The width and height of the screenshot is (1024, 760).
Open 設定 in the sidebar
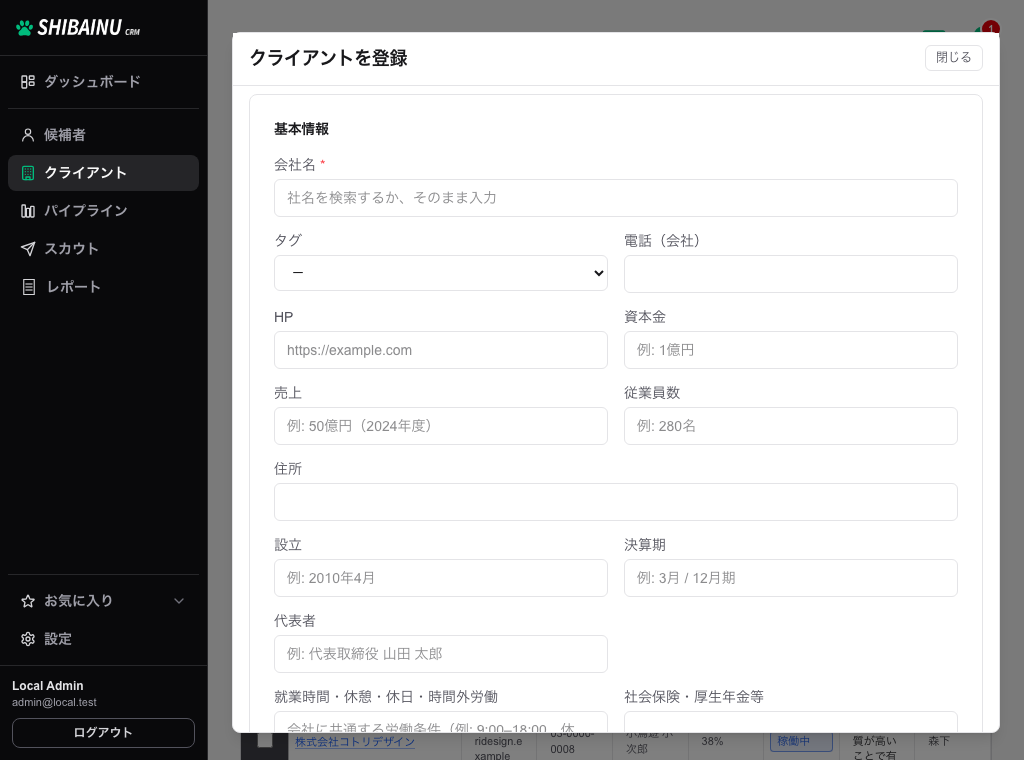[103, 639]
